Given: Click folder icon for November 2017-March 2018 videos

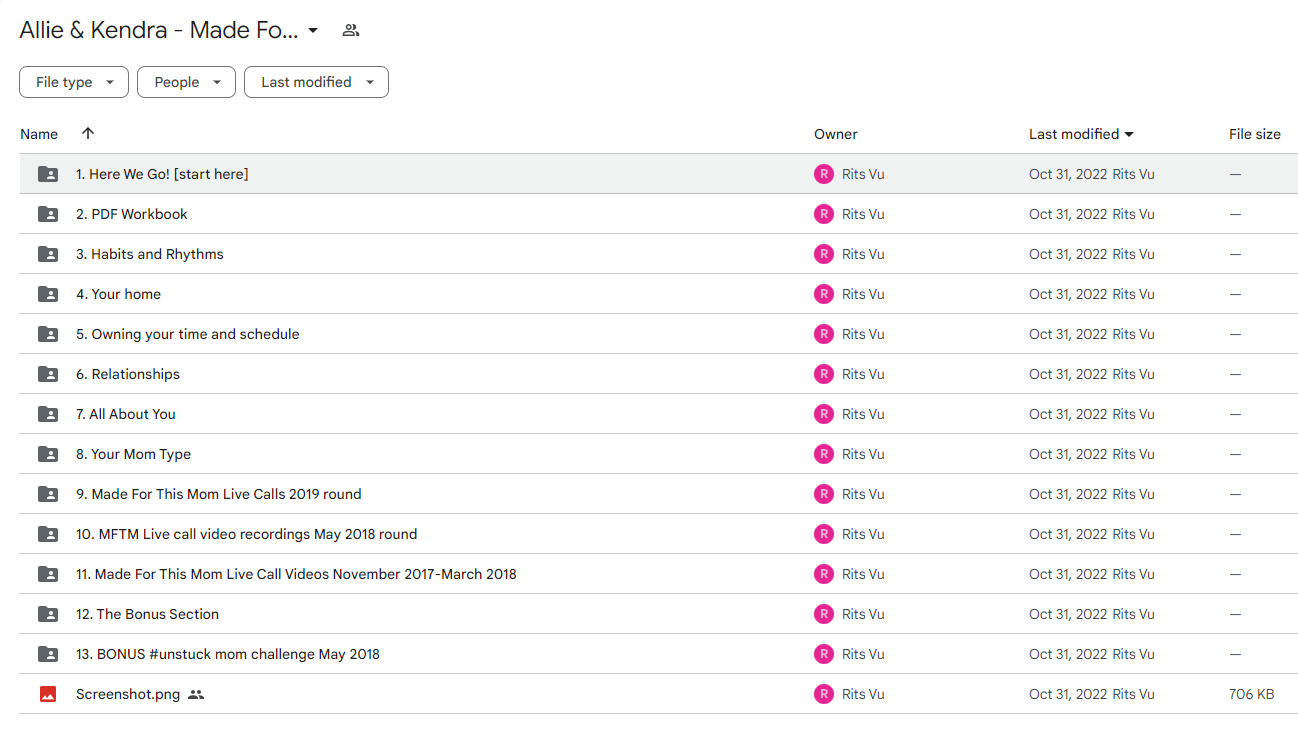Looking at the screenshot, I should click(48, 574).
